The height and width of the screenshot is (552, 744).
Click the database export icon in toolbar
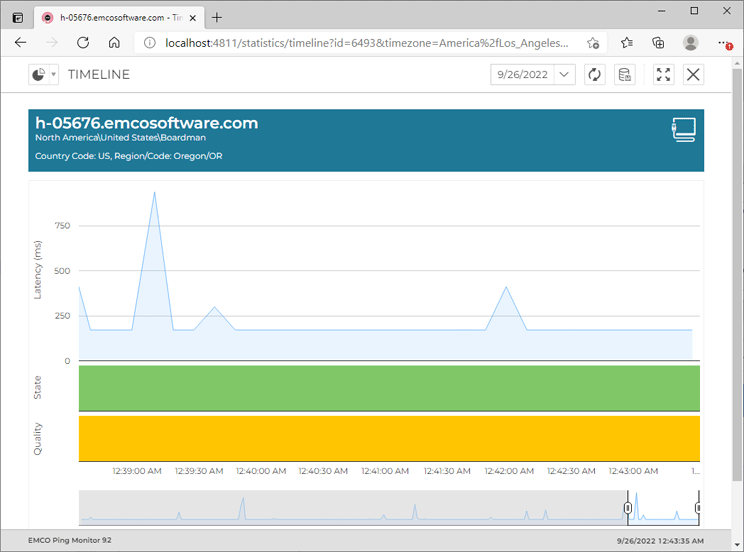coord(625,75)
